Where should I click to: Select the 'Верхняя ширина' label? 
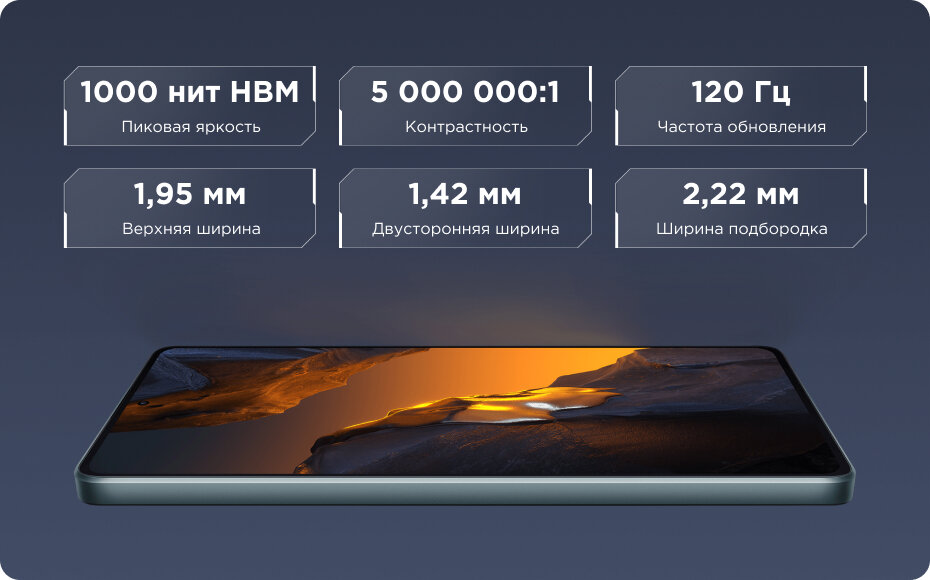point(191,228)
